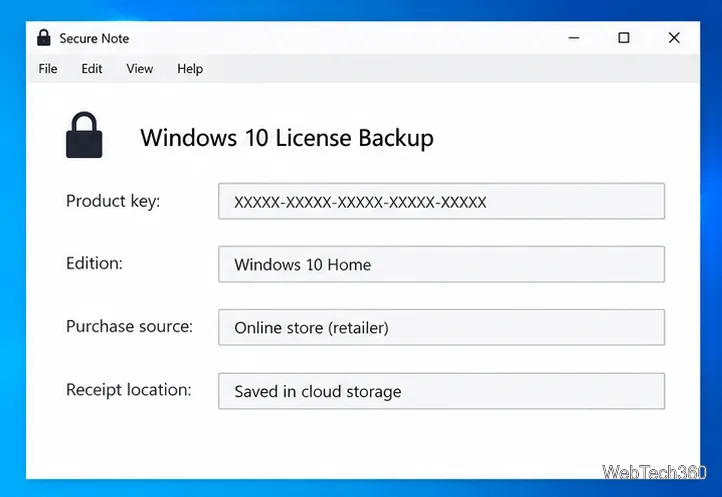Click the Product key input field
This screenshot has height=497, width=722.
point(441,201)
